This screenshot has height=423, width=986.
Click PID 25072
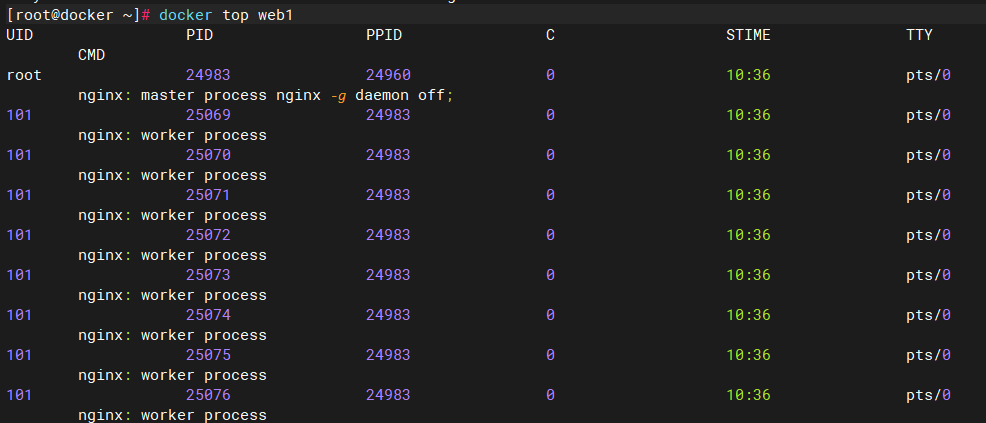[x=208, y=235]
